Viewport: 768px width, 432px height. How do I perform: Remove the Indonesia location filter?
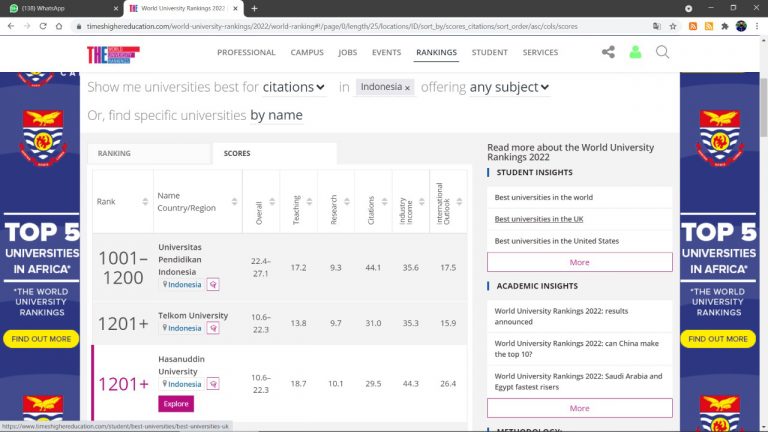[x=407, y=88]
